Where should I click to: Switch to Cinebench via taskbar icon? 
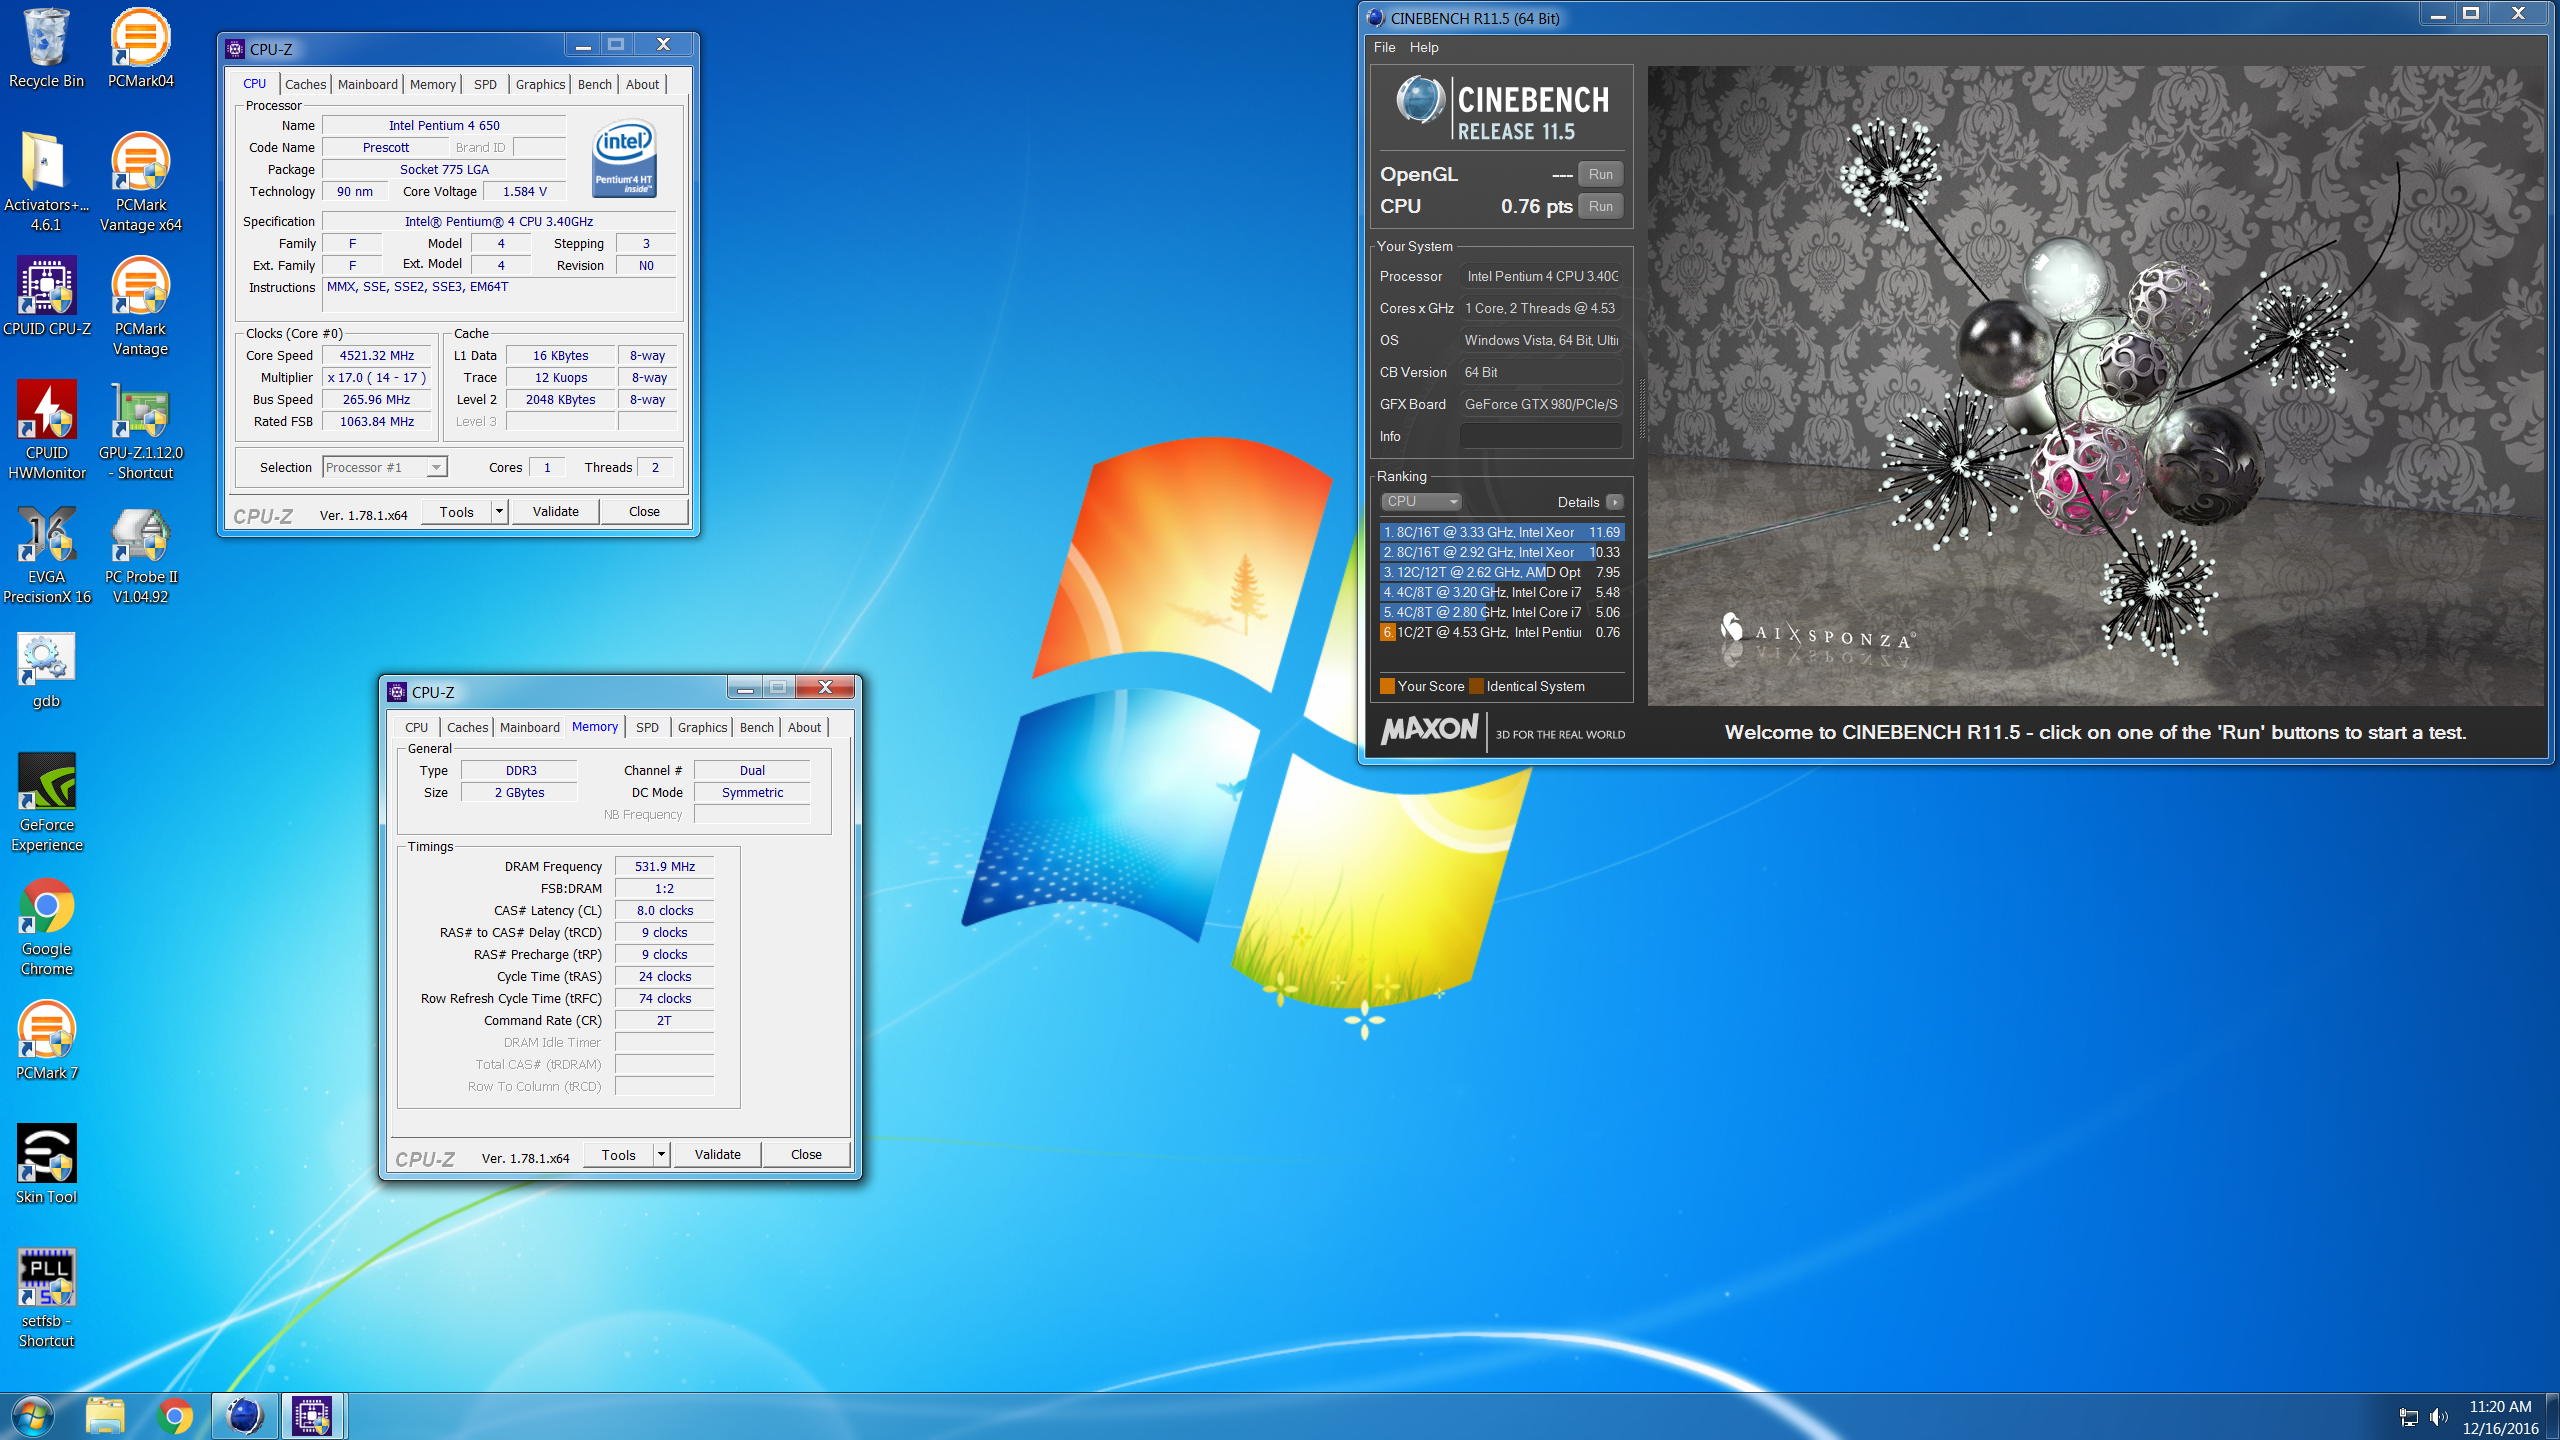click(244, 1416)
